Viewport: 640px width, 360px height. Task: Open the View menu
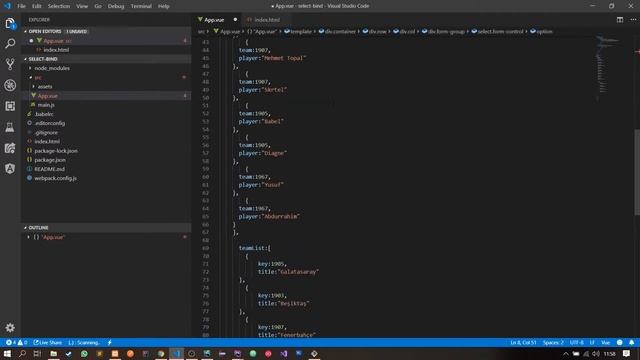pyautogui.click(x=82, y=6)
